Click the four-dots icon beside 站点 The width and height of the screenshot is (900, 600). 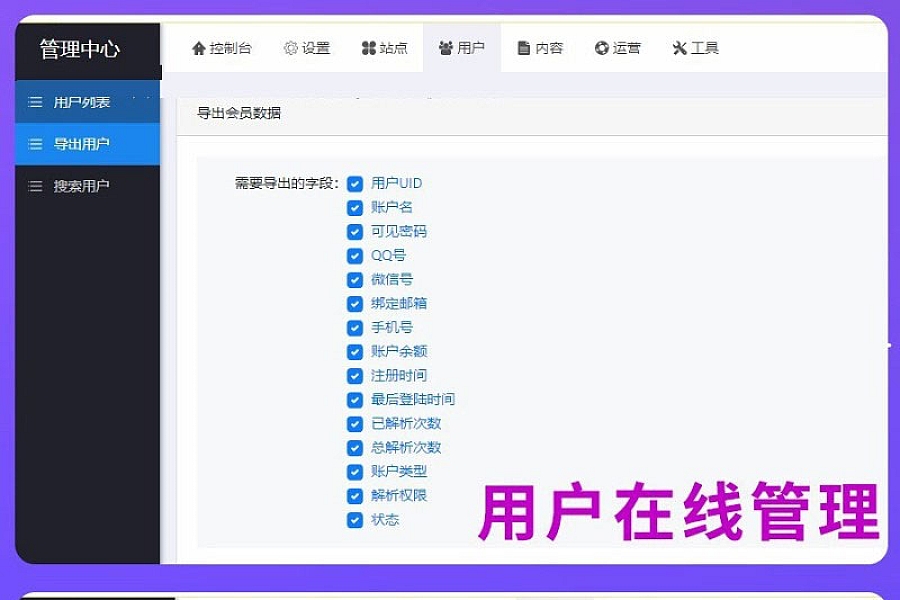click(368, 48)
